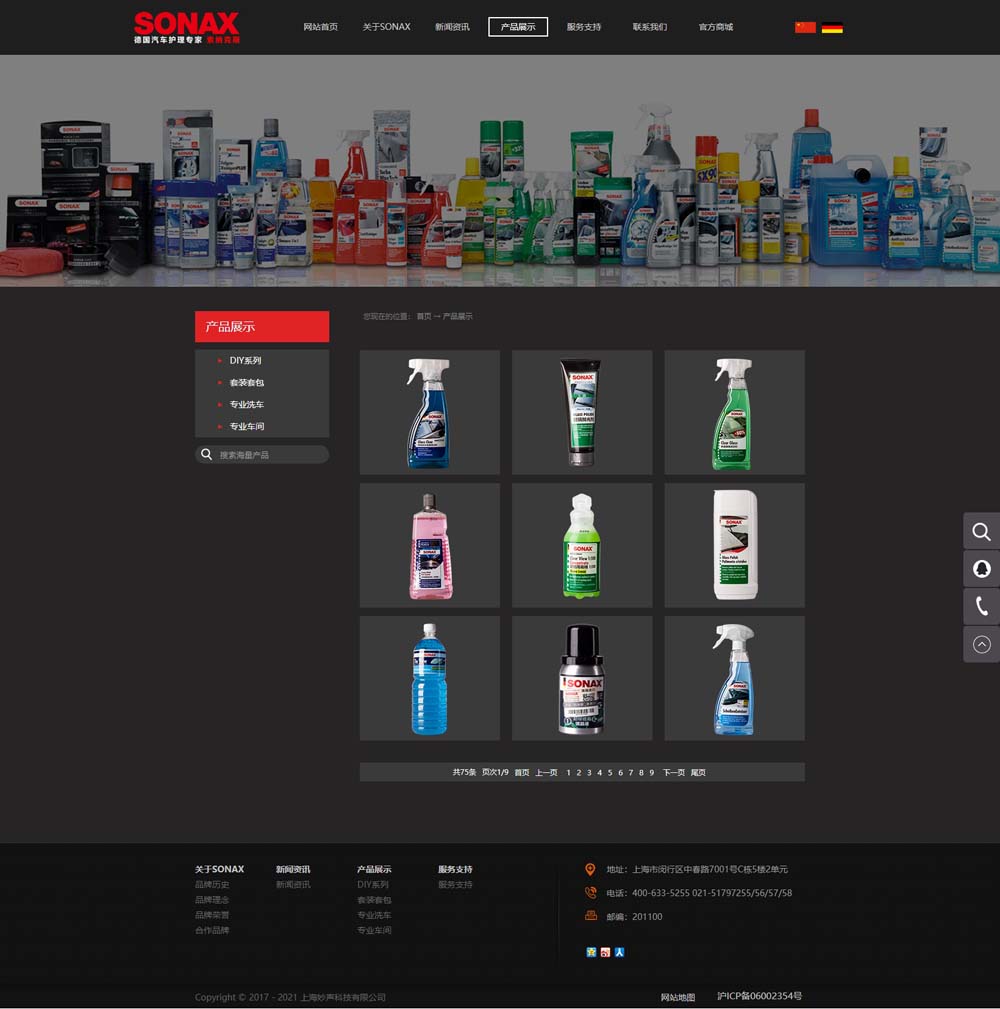This screenshot has width=1000, height=1009.
Task: Open the footer 套装套包 link
Action: [x=374, y=900]
